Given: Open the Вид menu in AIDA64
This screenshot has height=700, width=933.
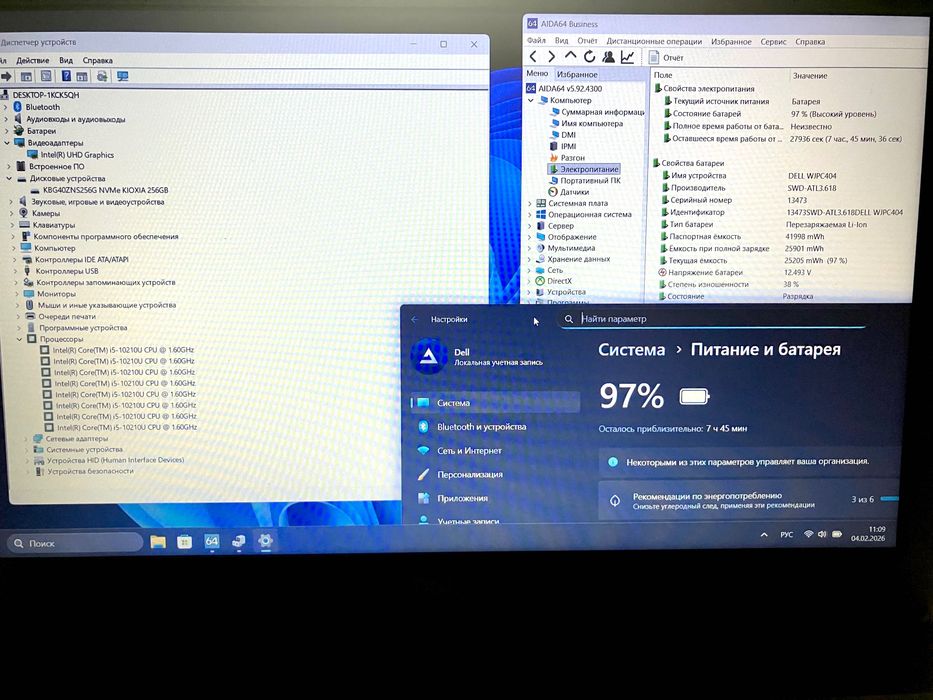Looking at the screenshot, I should 561,40.
